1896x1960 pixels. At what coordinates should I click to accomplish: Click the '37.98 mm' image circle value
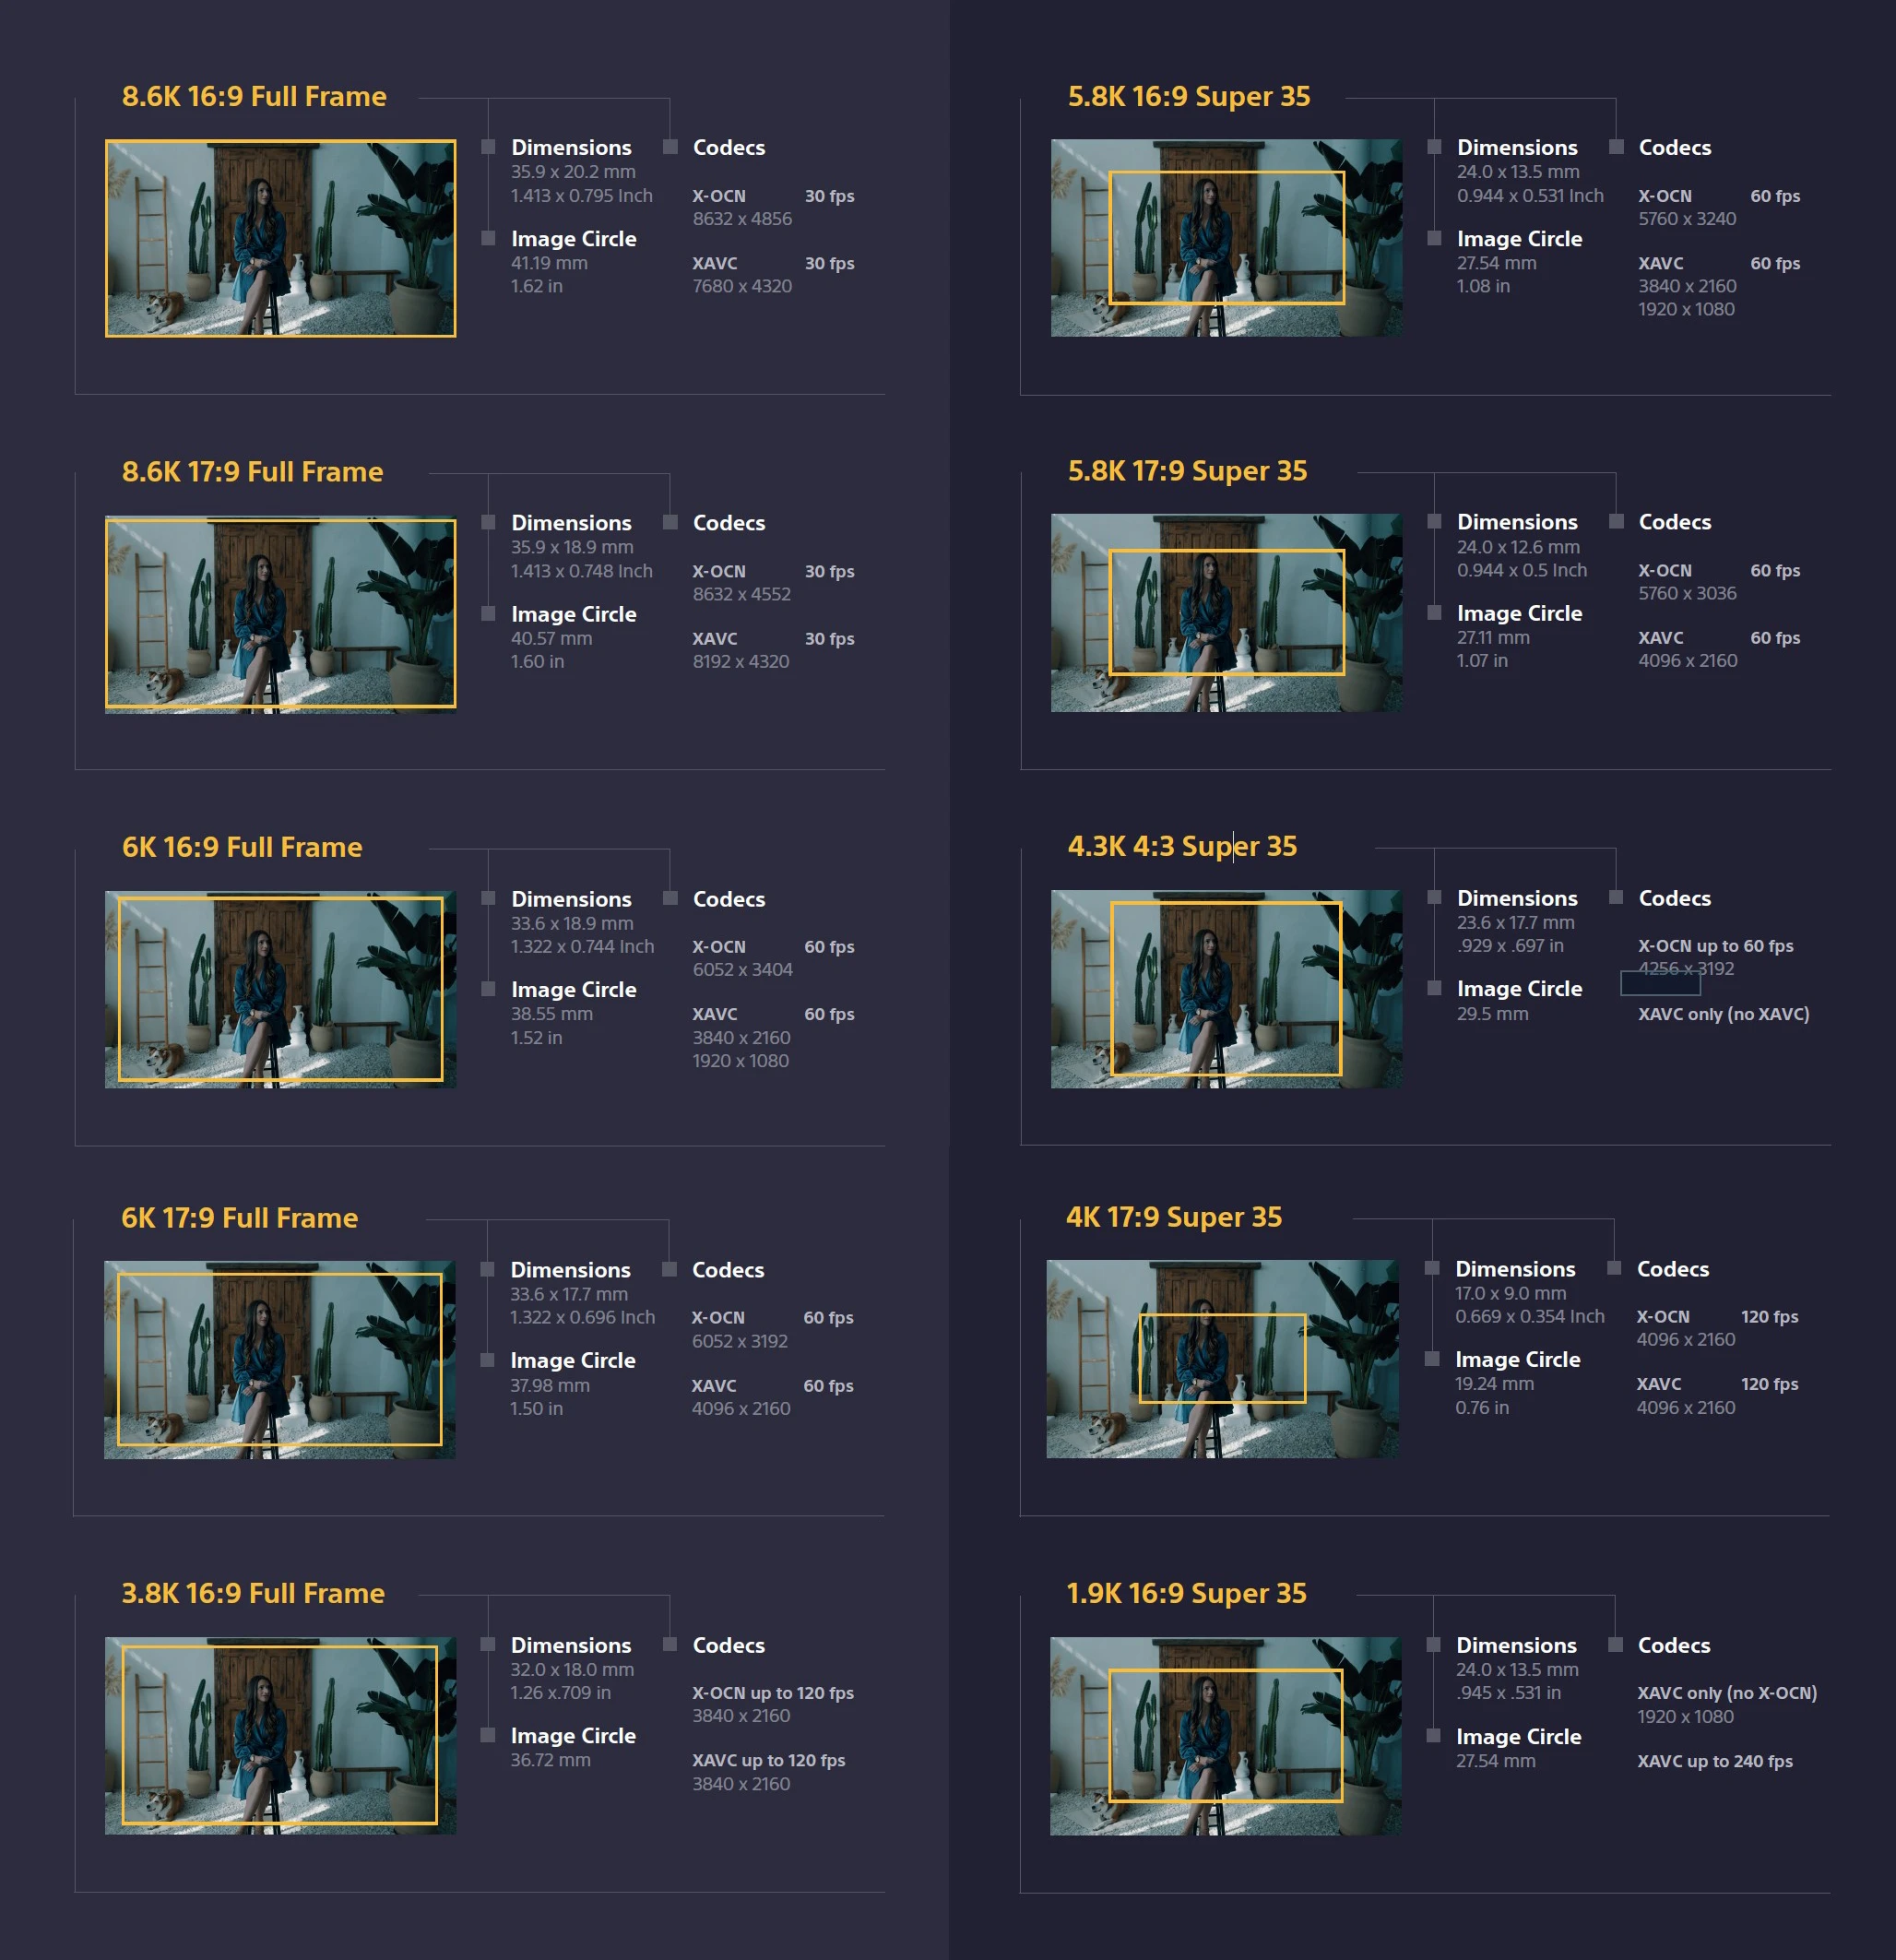point(549,1384)
